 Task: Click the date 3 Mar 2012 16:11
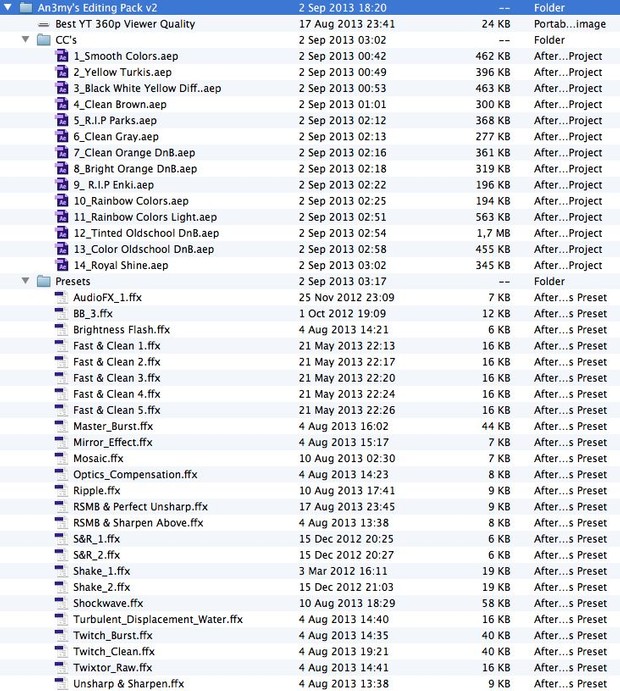coord(343,571)
